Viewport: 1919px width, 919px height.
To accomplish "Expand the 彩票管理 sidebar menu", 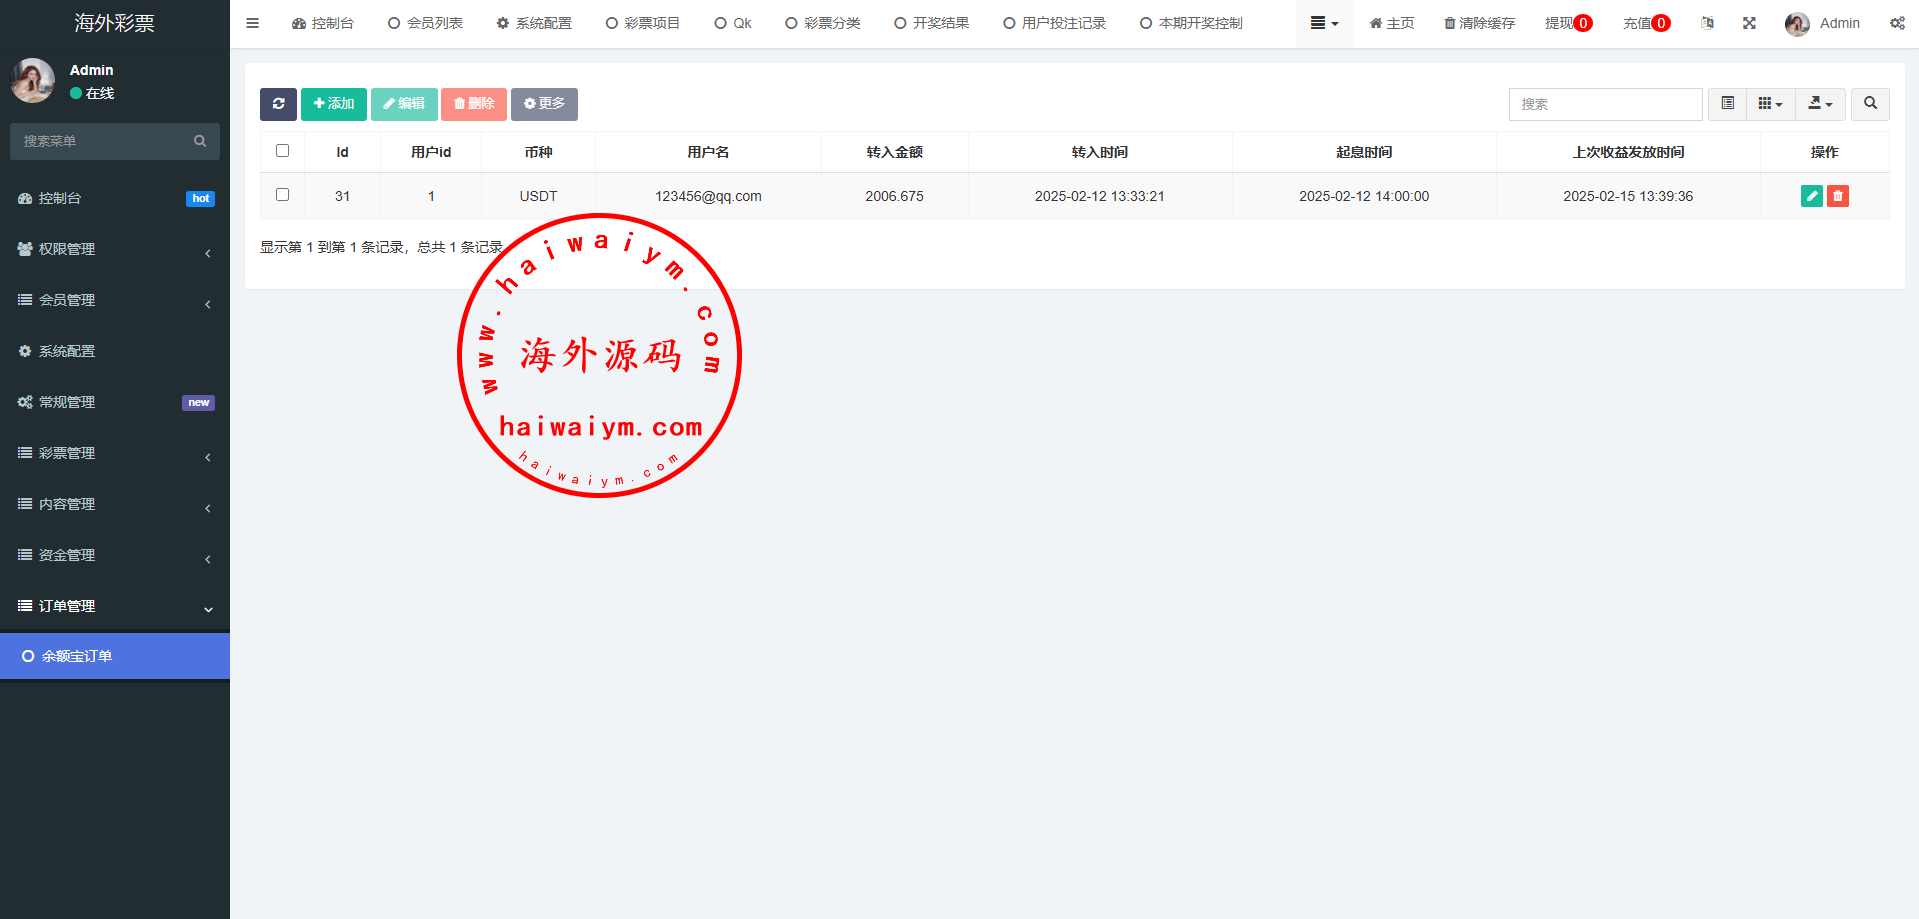I will coord(115,453).
